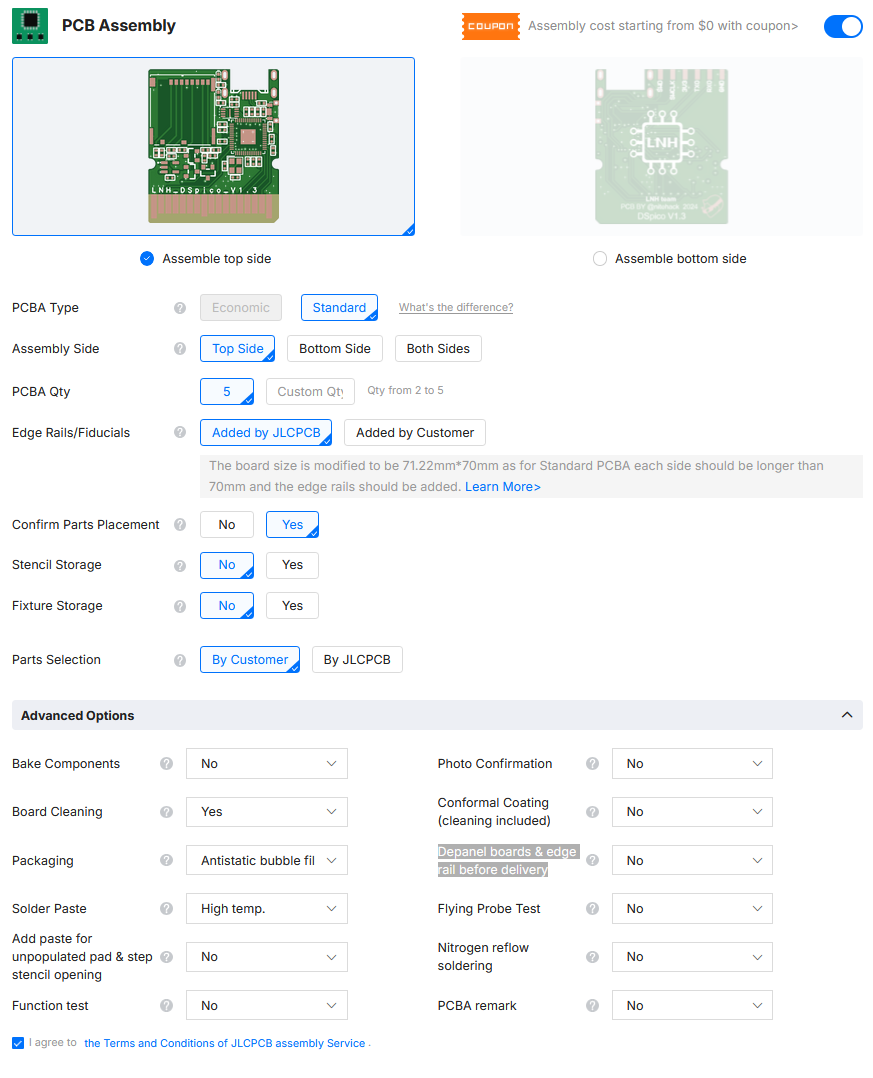Screen dimensions: 873x1078
Task: Toggle the PCB Assembly switch off
Action: [842, 26]
